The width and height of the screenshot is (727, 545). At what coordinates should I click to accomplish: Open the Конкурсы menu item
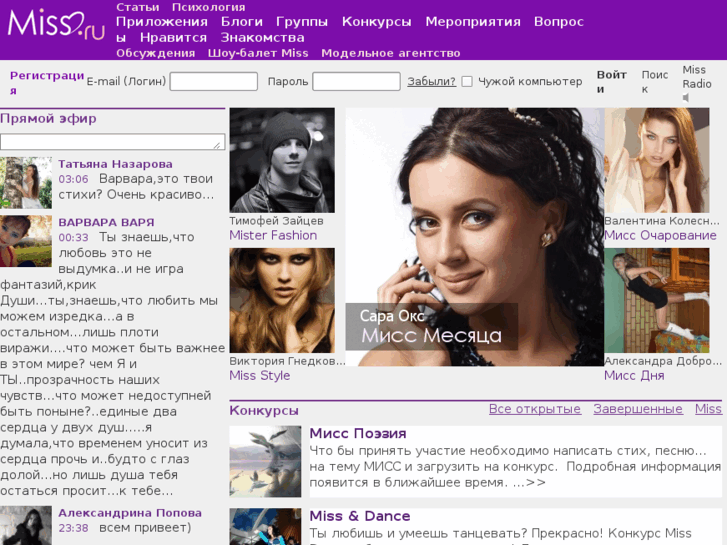tap(376, 21)
